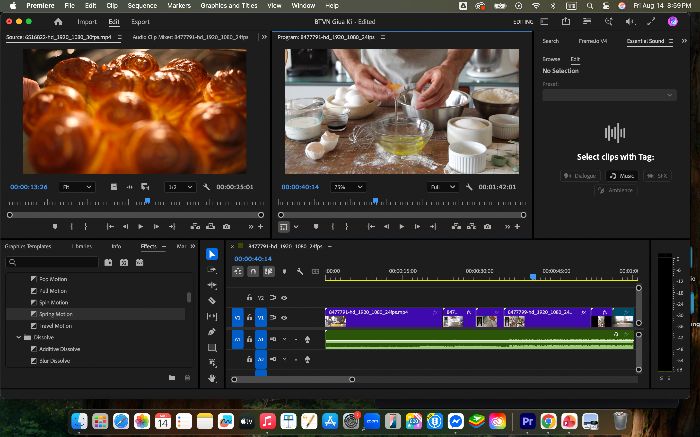Open Source monitor resolution dropdown
Viewport: 700px width, 437px height.
[180, 187]
